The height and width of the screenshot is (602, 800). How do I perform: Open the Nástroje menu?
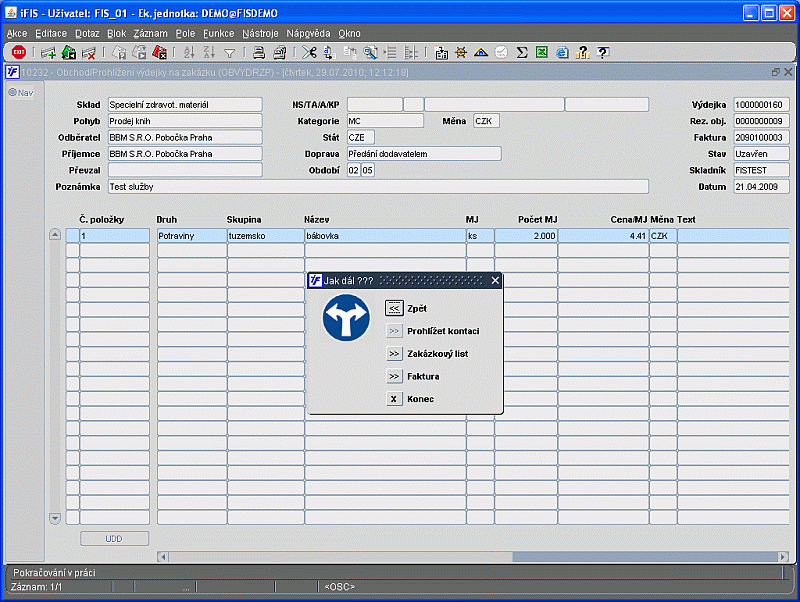pyautogui.click(x=261, y=33)
